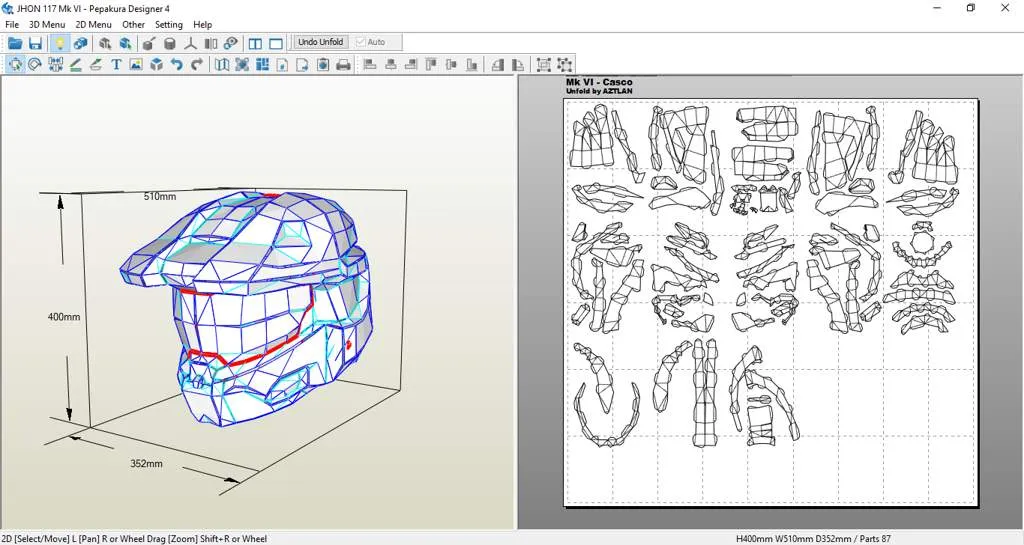The width and height of the screenshot is (1024, 545).
Task: Click the Print icon in toolbar
Action: pyautogui.click(x=343, y=65)
